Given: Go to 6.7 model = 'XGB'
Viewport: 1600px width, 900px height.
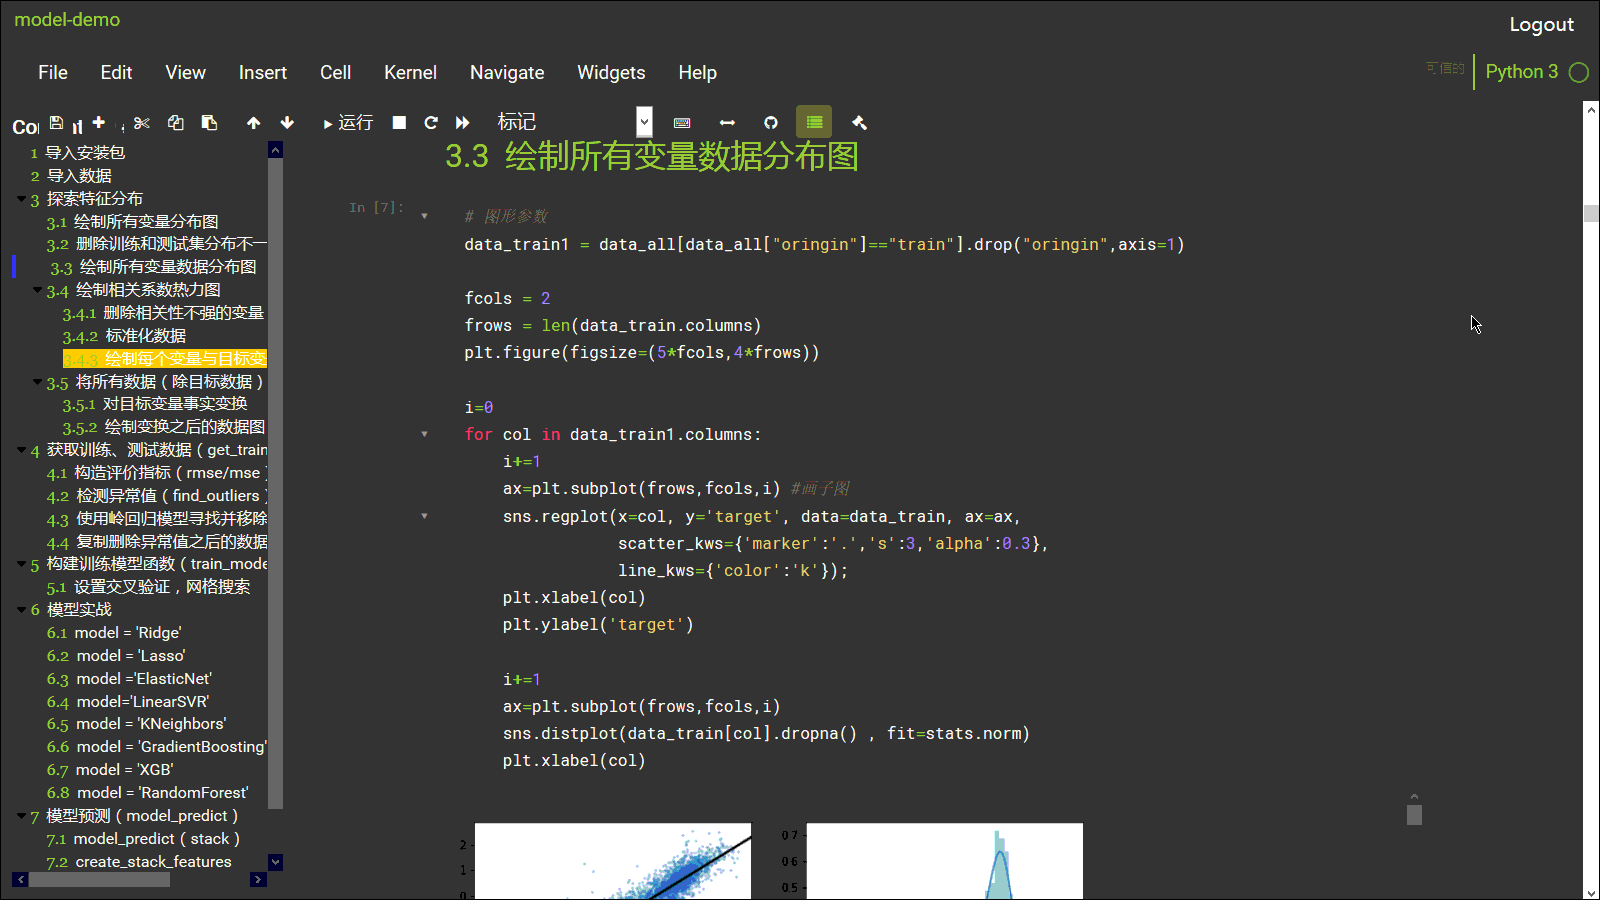Looking at the screenshot, I should tap(110, 770).
